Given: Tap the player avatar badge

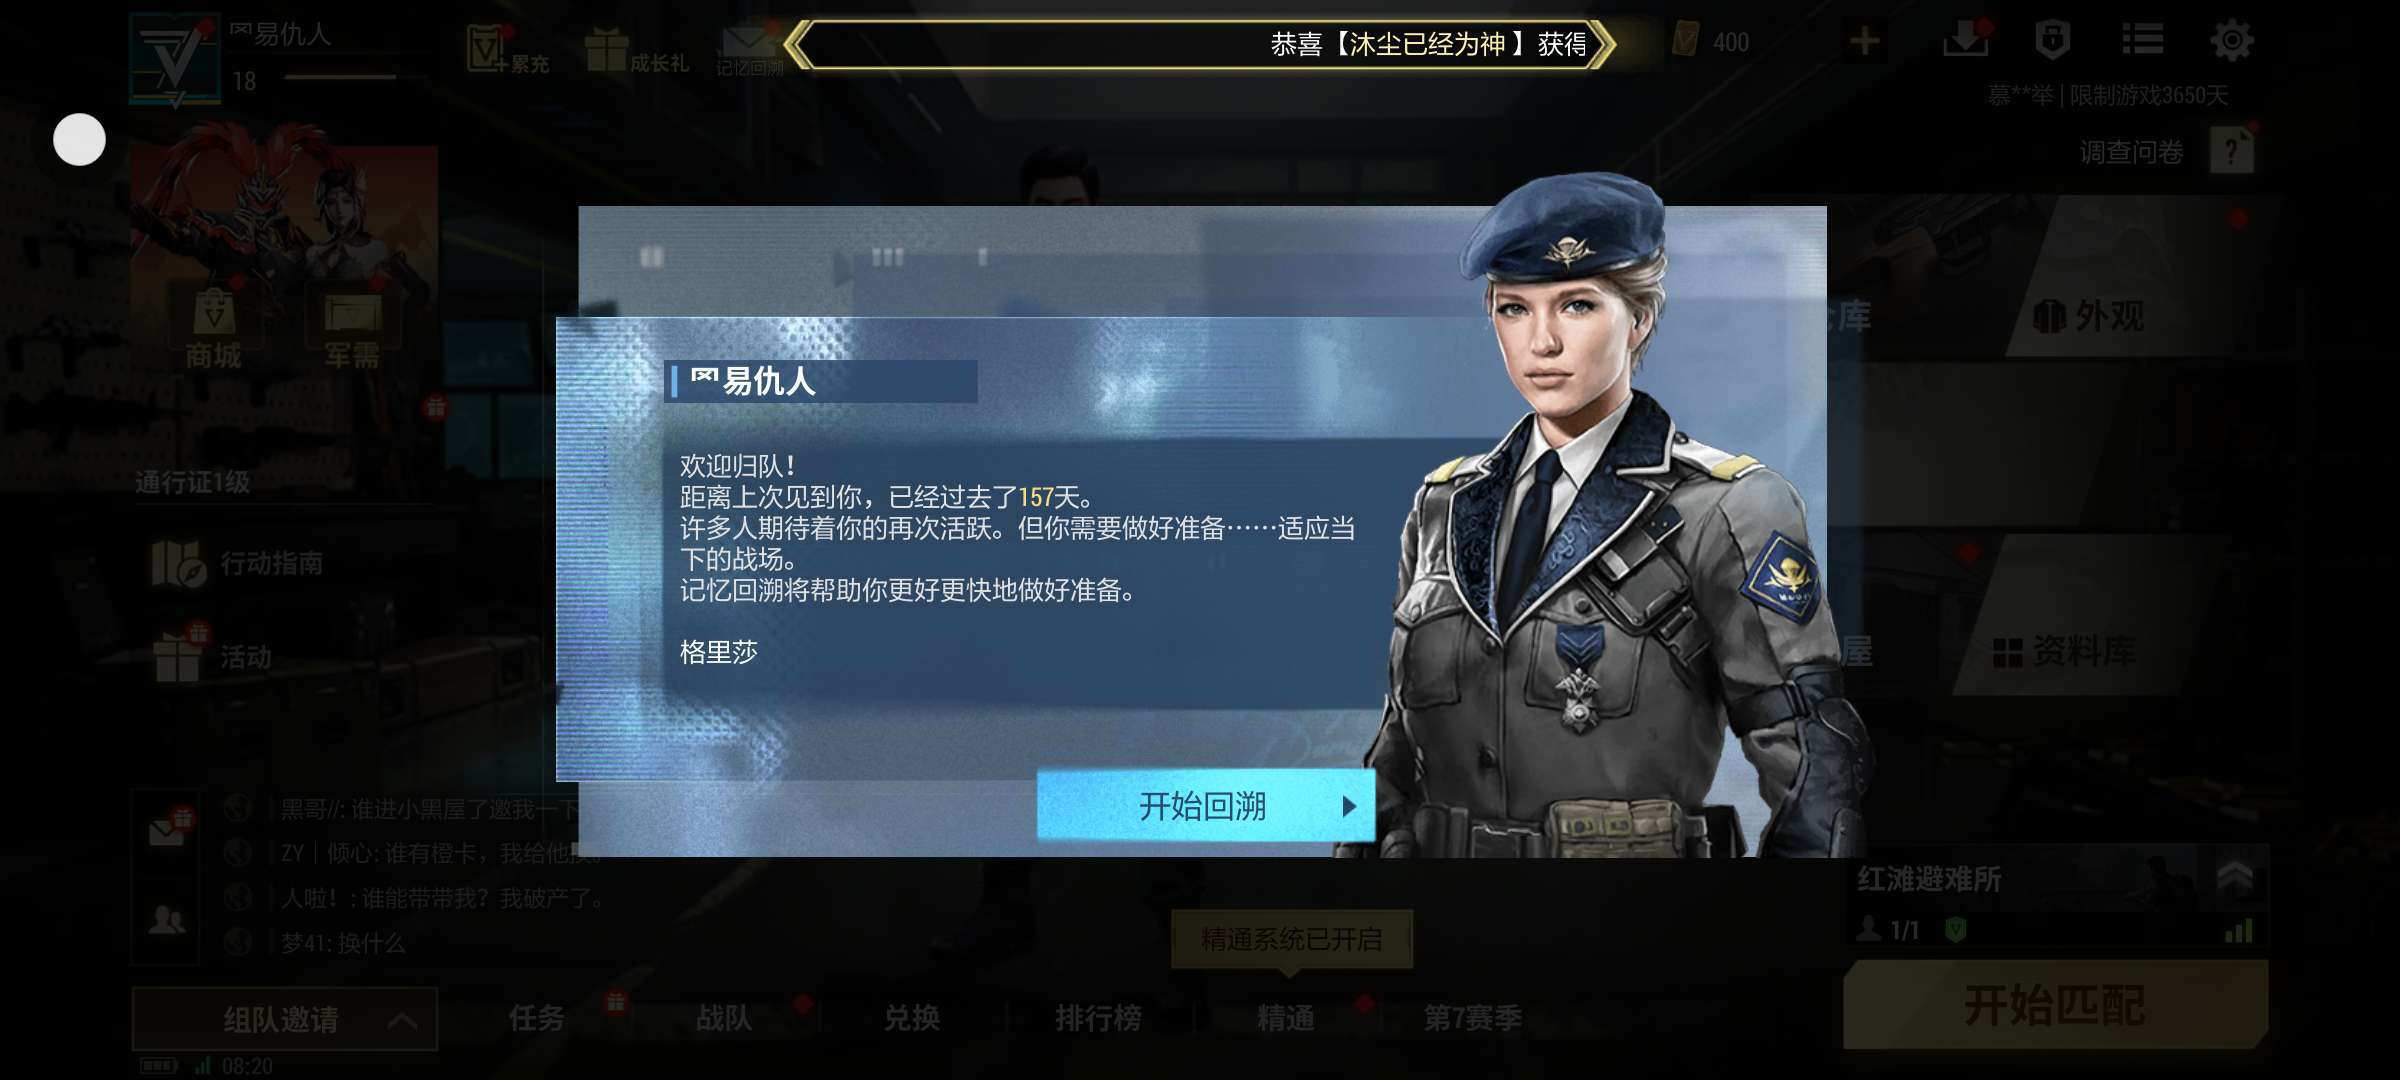Looking at the screenshot, I should coord(175,60).
